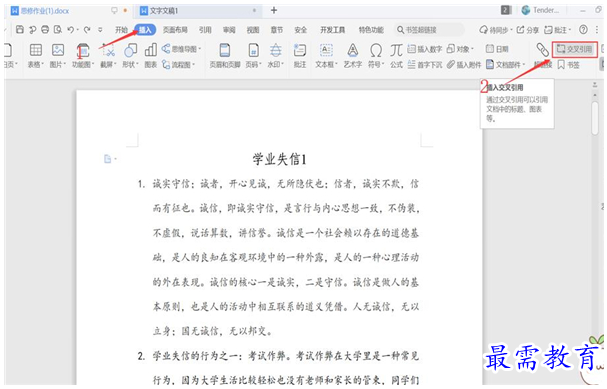The image size is (607, 389).
Task: Open the 艺术字 word art gallery
Action: 353,56
